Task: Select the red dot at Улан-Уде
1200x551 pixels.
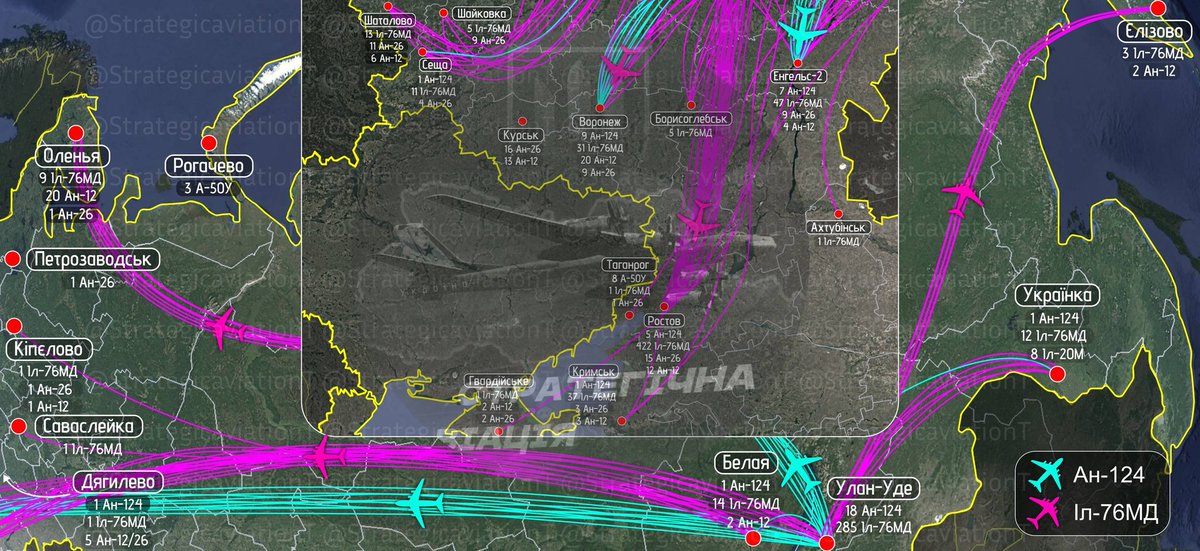Action: 826,543
